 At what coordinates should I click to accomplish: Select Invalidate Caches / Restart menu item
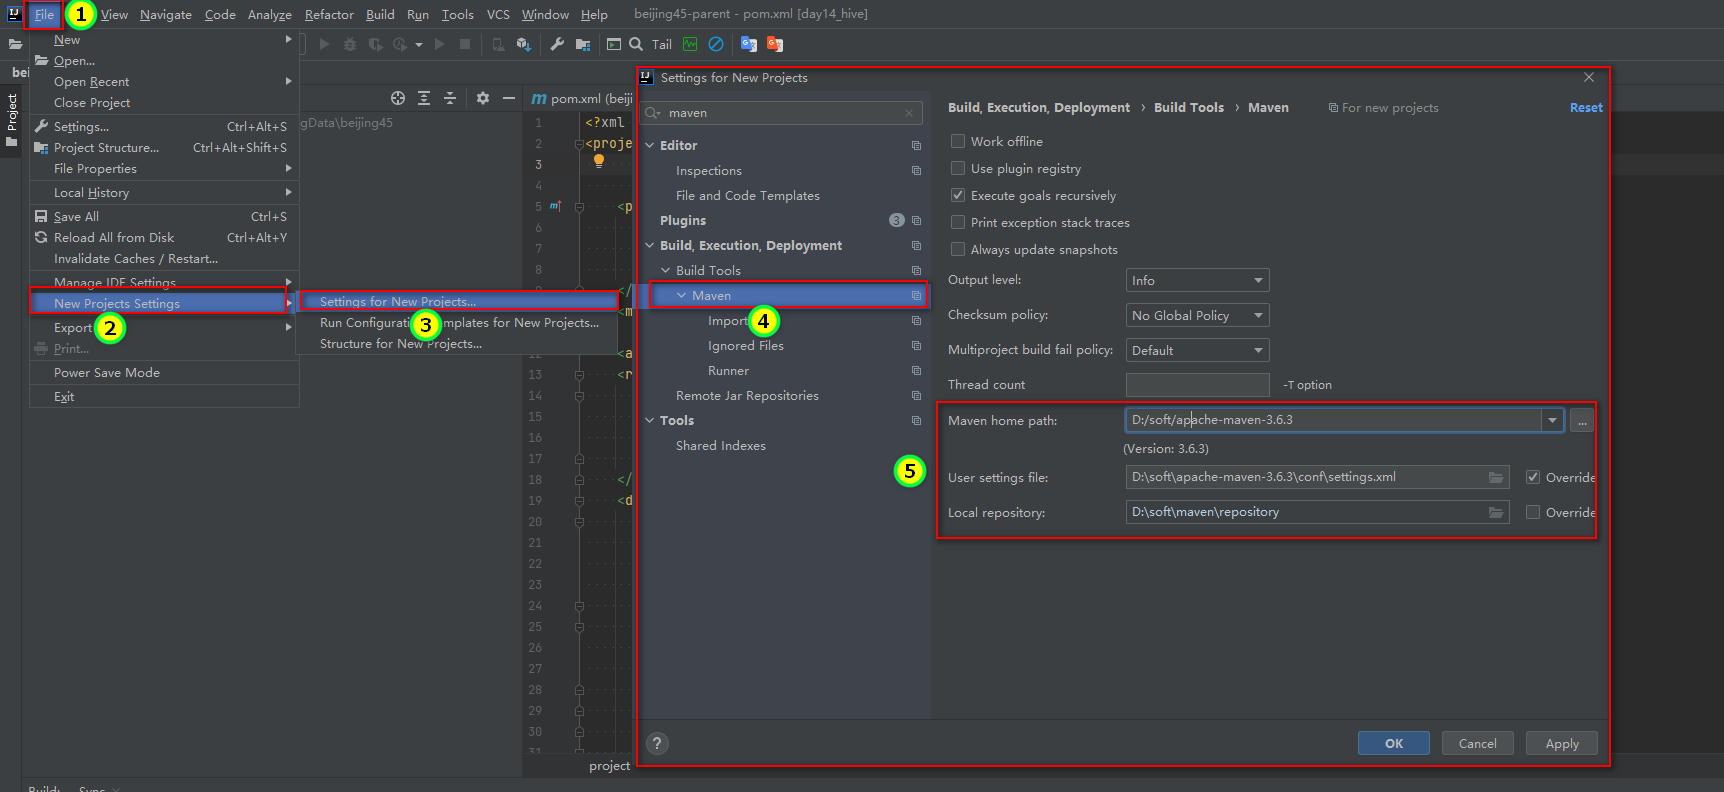tap(136, 258)
